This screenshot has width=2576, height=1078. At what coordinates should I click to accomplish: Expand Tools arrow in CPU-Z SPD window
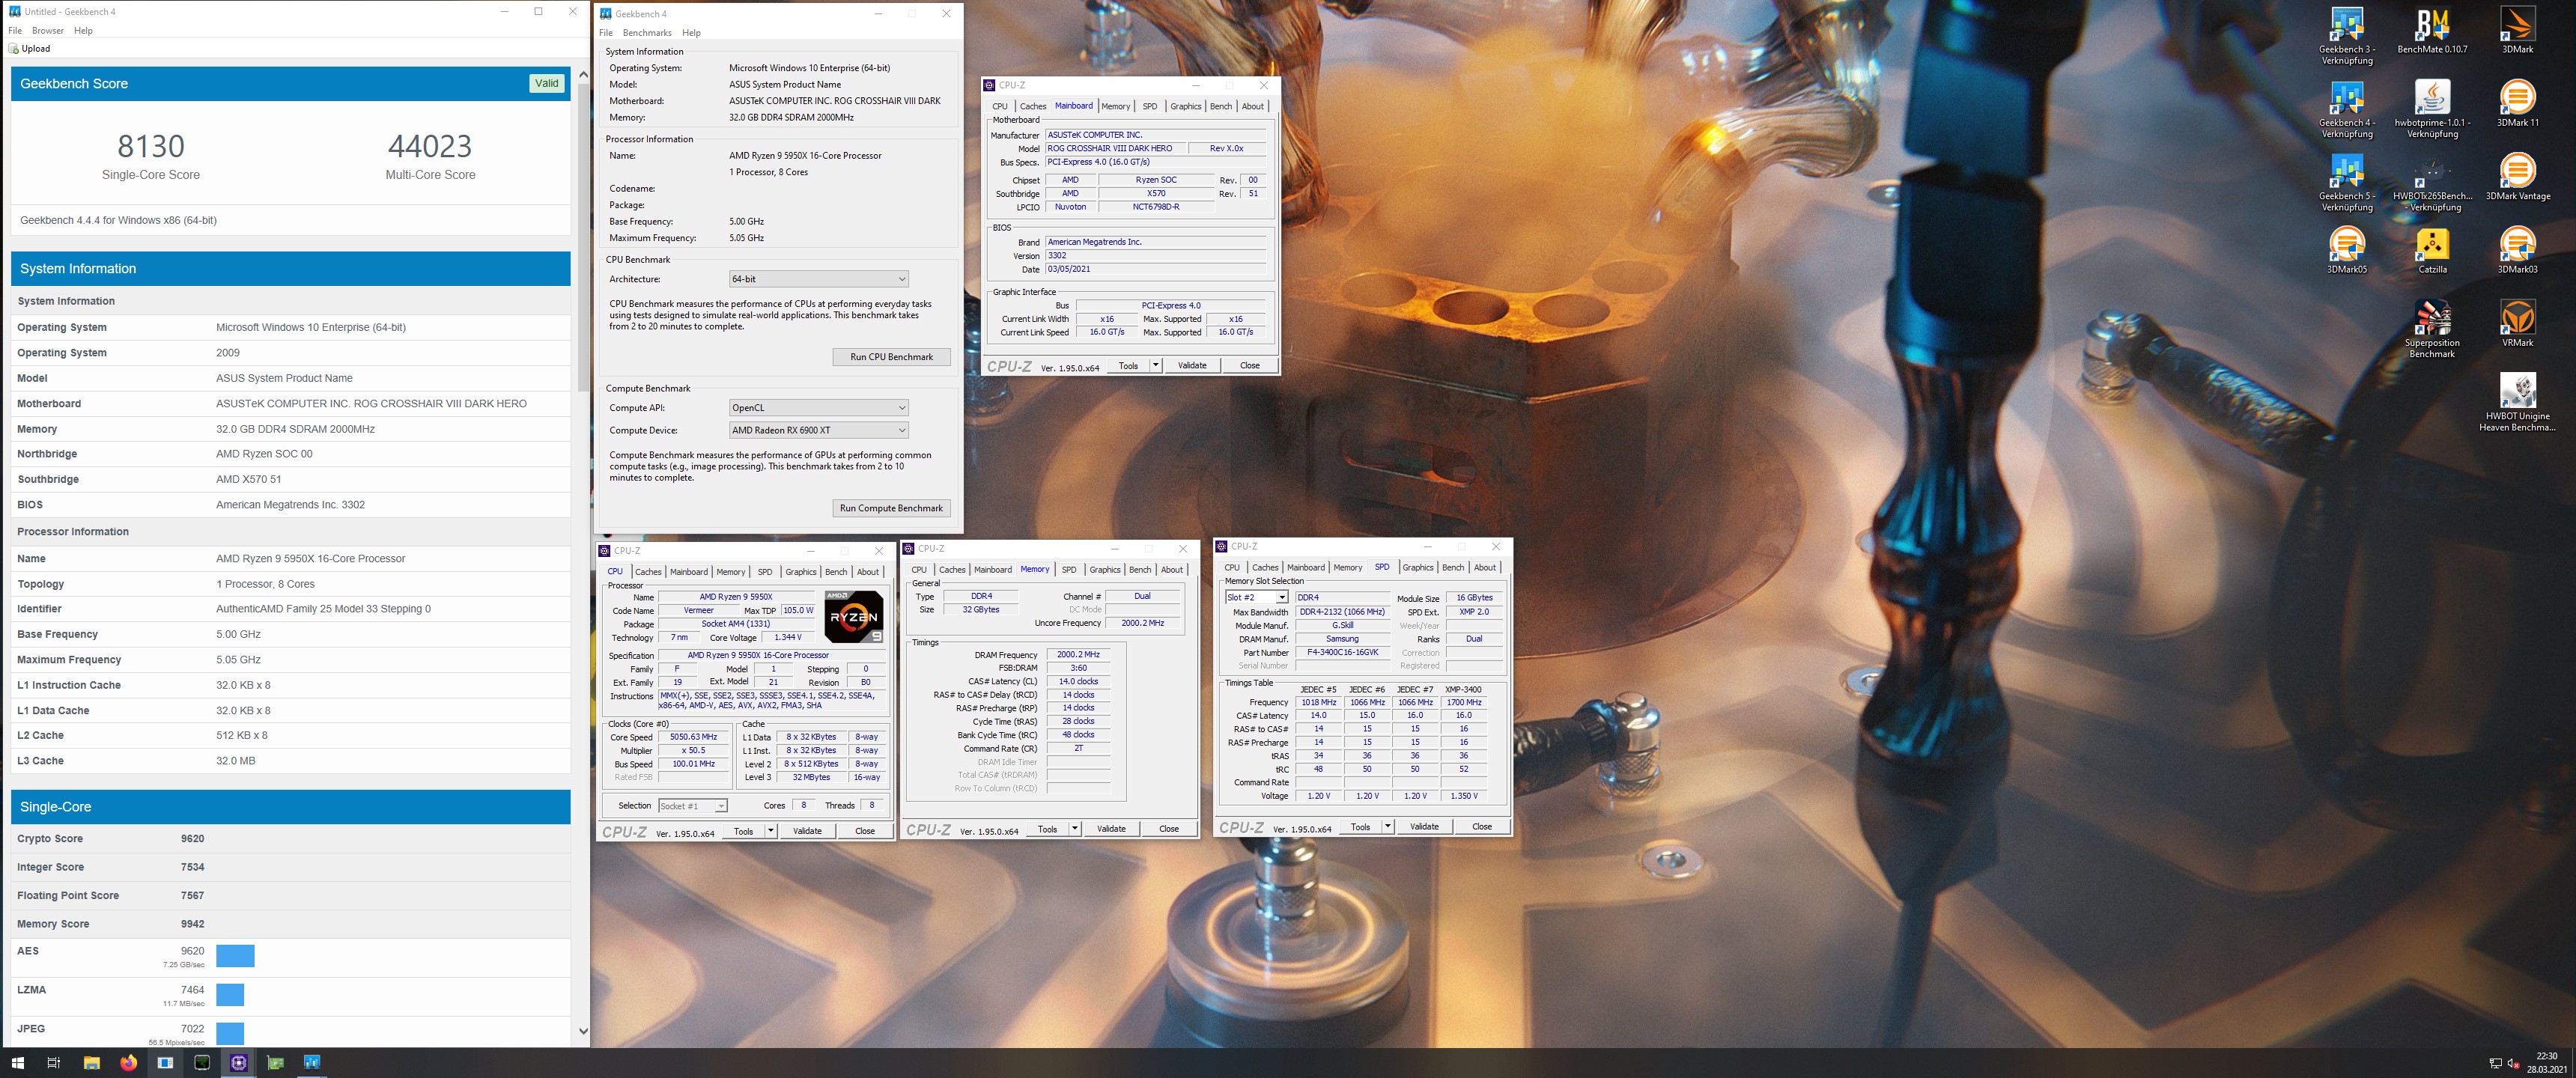pyautogui.click(x=1387, y=827)
